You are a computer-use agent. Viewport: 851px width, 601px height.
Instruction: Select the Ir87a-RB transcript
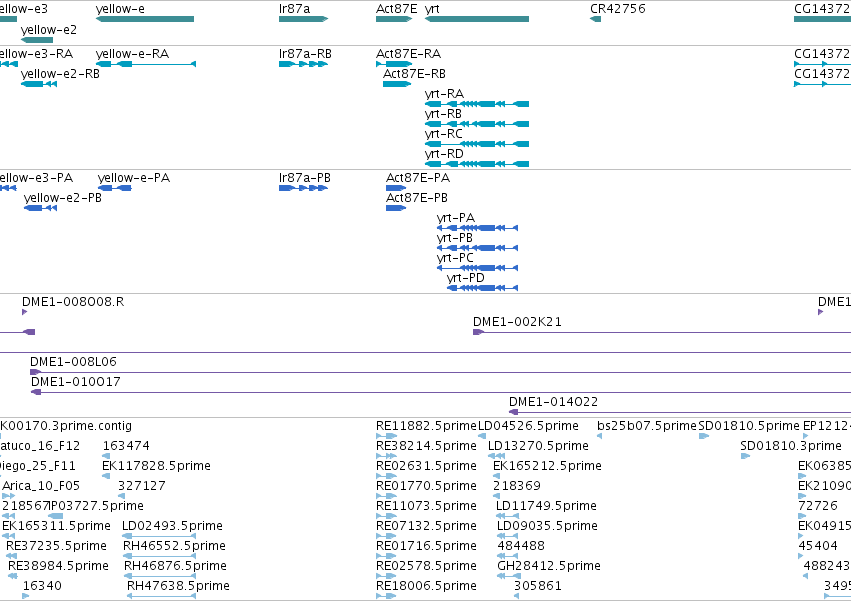pyautogui.click(x=303, y=64)
